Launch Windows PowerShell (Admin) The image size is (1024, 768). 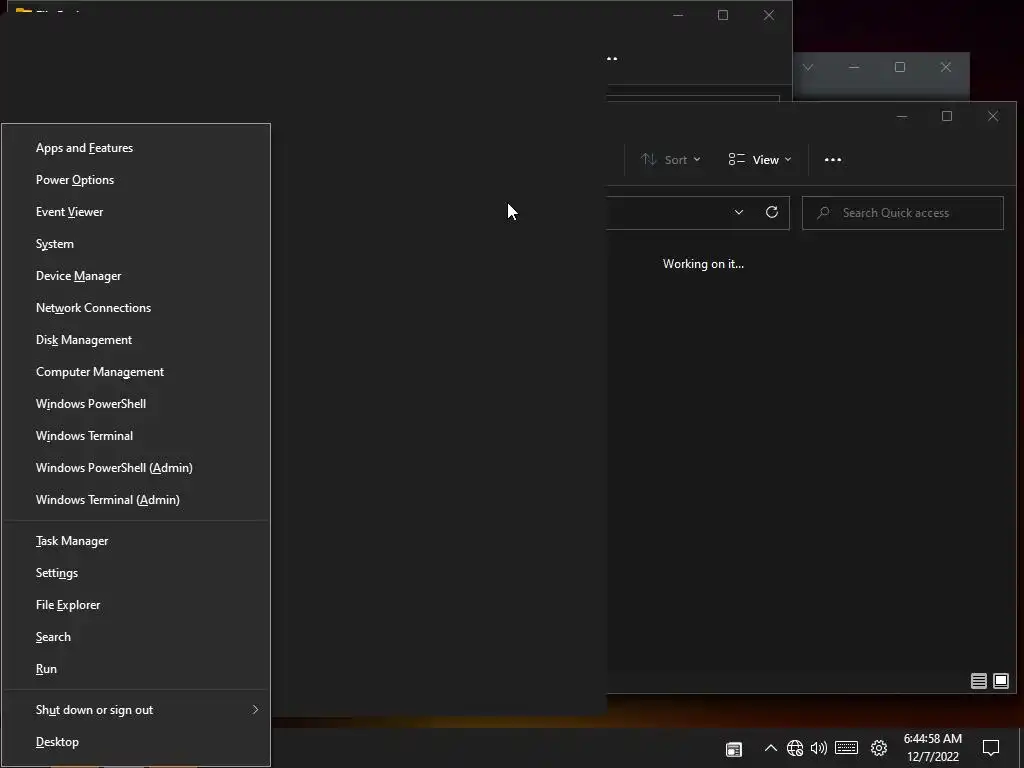pos(136,468)
